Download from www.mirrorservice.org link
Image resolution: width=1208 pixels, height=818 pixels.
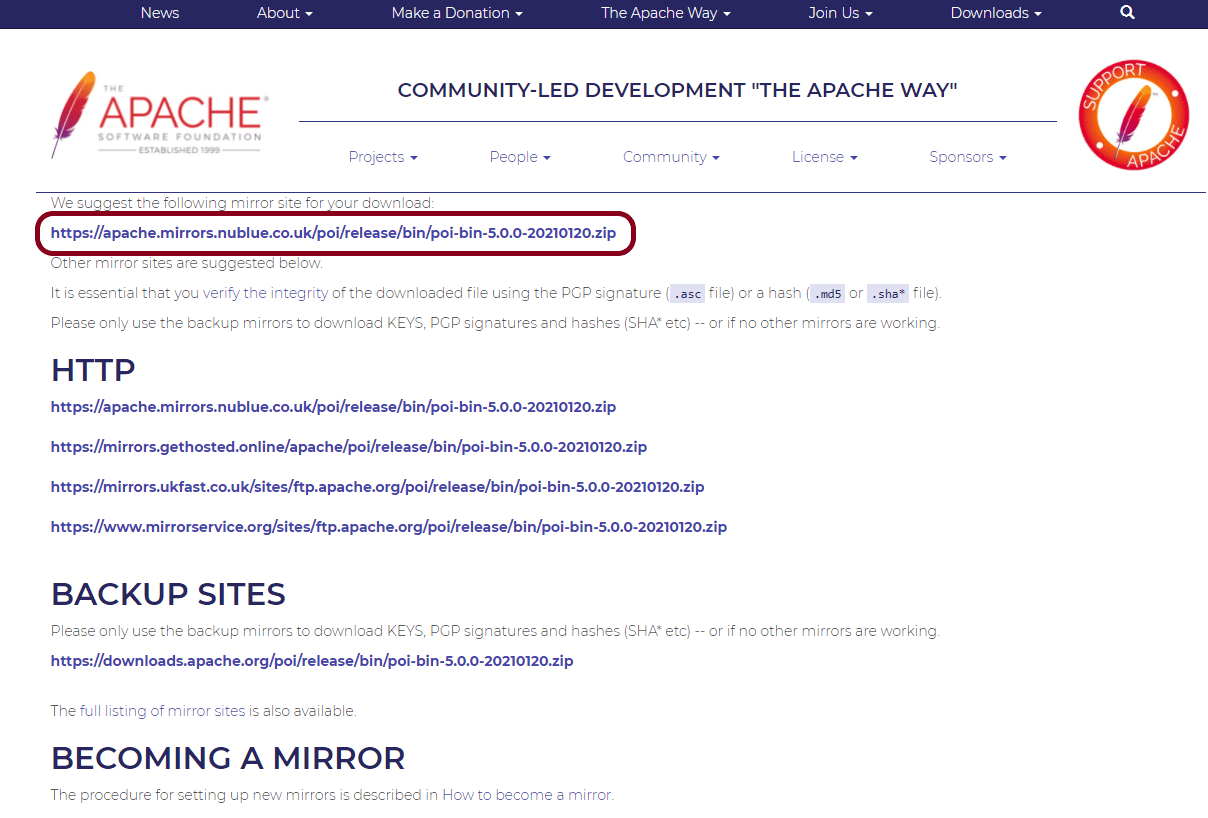tap(389, 527)
